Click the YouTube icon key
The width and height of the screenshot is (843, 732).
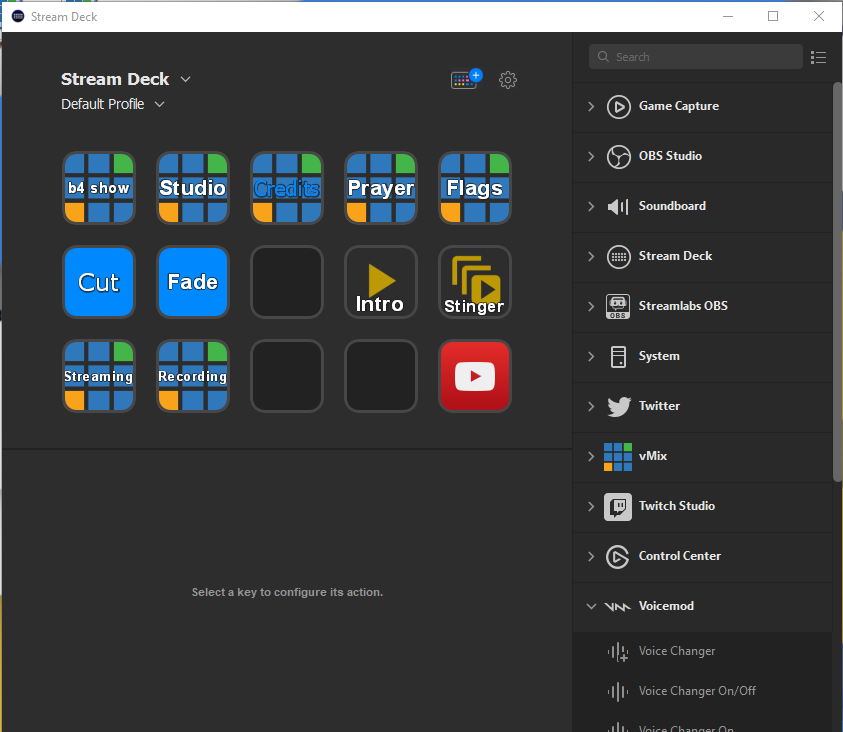pos(474,375)
